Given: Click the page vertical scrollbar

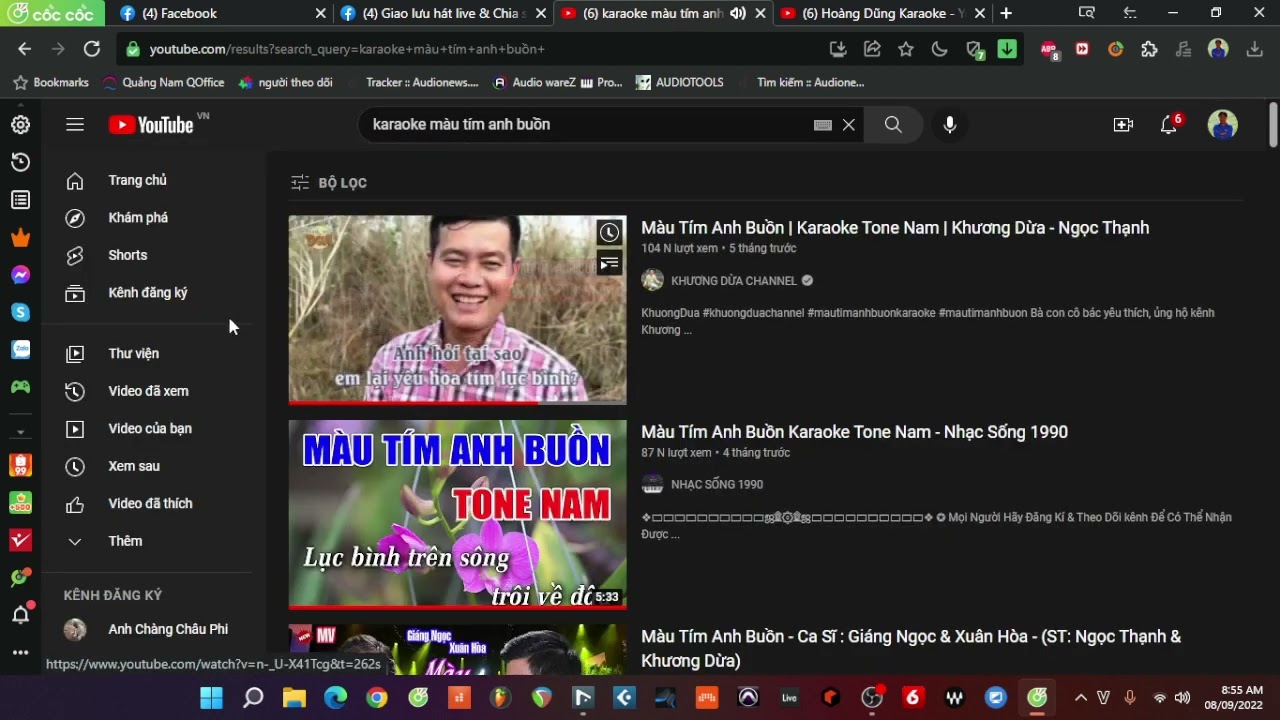Looking at the screenshot, I should click(x=1273, y=125).
